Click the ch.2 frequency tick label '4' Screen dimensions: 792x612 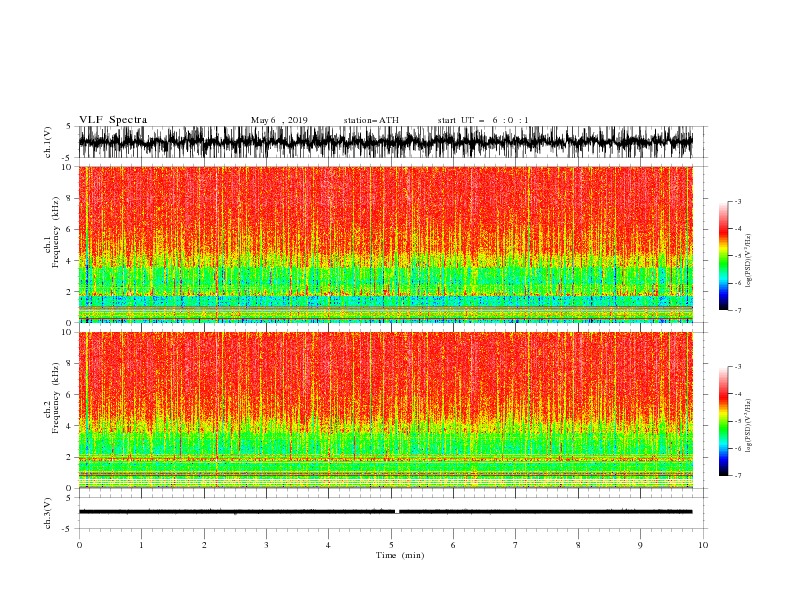pyautogui.click(x=69, y=426)
